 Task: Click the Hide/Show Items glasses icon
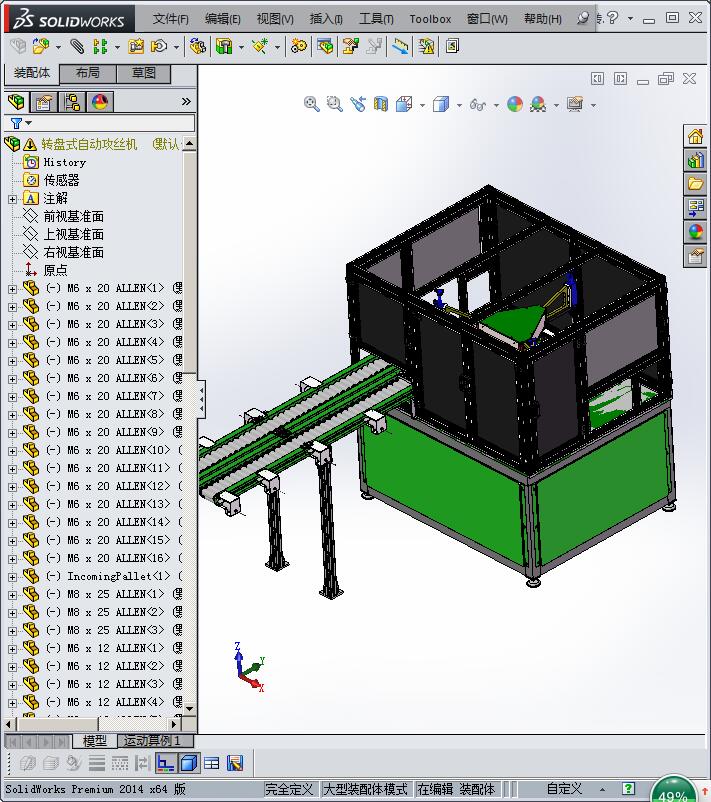tap(478, 104)
